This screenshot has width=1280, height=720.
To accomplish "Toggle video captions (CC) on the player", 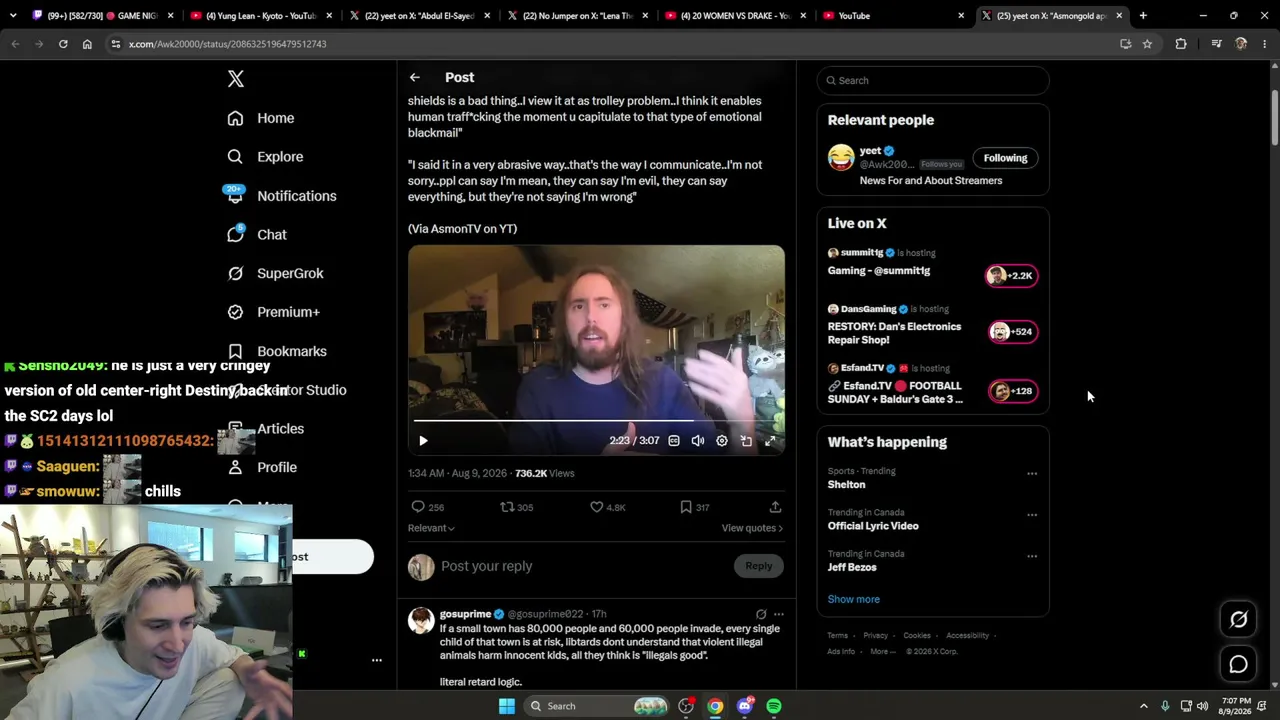I will 674,440.
